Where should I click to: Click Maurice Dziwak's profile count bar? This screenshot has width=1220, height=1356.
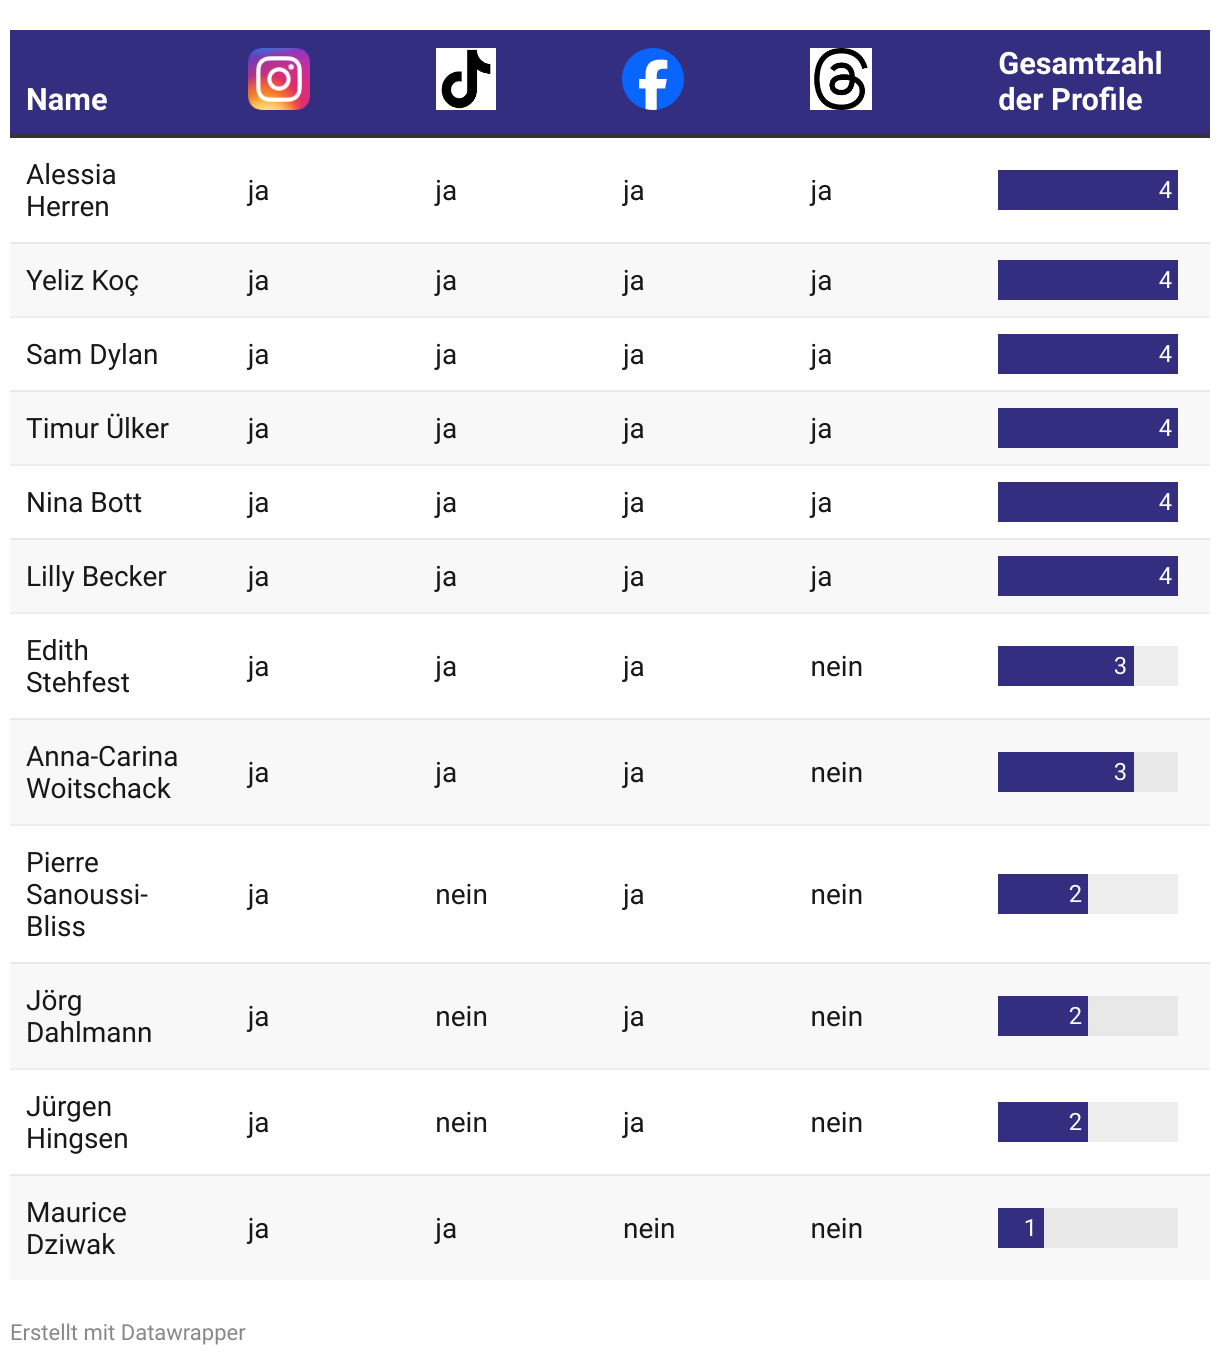(1088, 1228)
